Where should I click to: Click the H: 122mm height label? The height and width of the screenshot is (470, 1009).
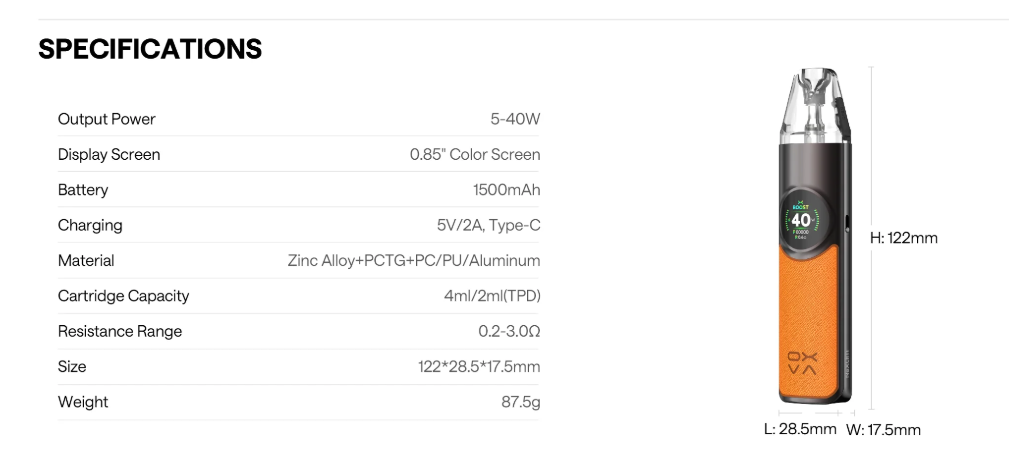(904, 238)
